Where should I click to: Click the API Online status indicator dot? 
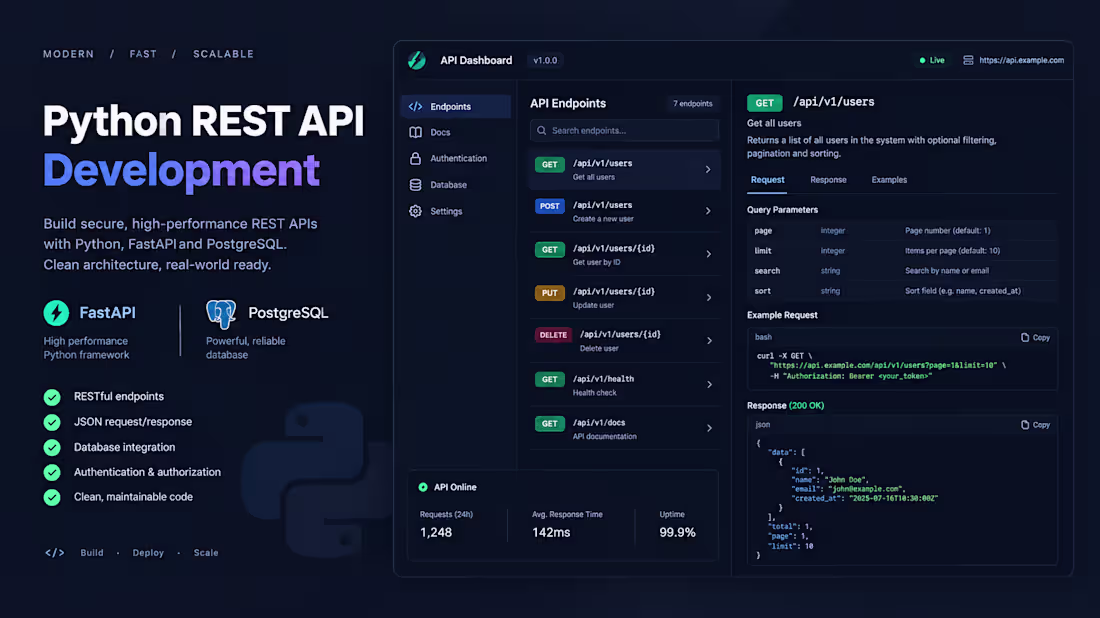pos(423,487)
